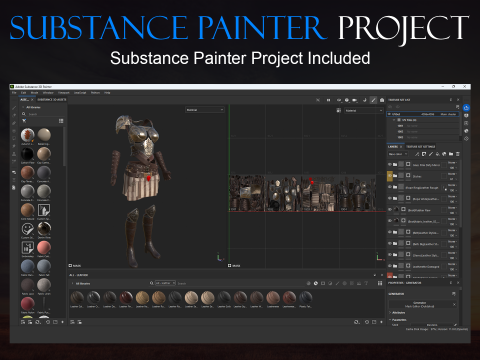The height and width of the screenshot is (360, 480).
Task: Switch to the Layers tab
Action: 393,147
